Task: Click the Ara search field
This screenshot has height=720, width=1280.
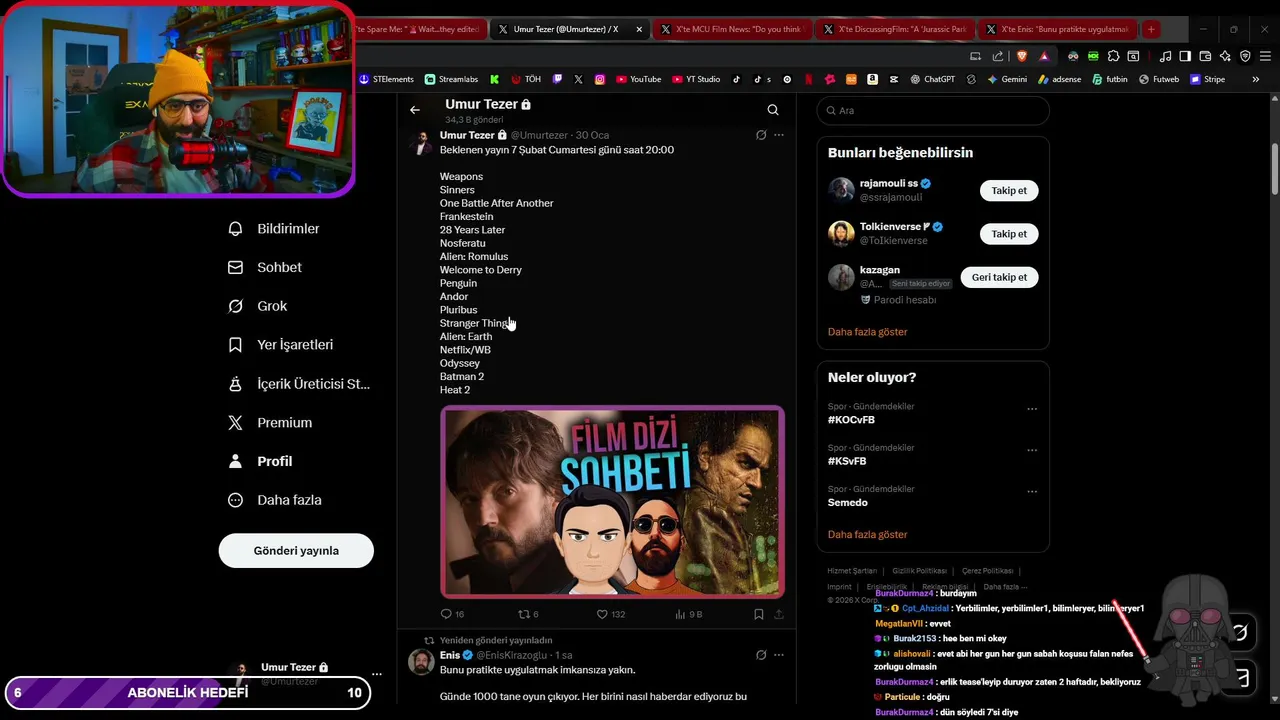Action: pyautogui.click(x=933, y=110)
